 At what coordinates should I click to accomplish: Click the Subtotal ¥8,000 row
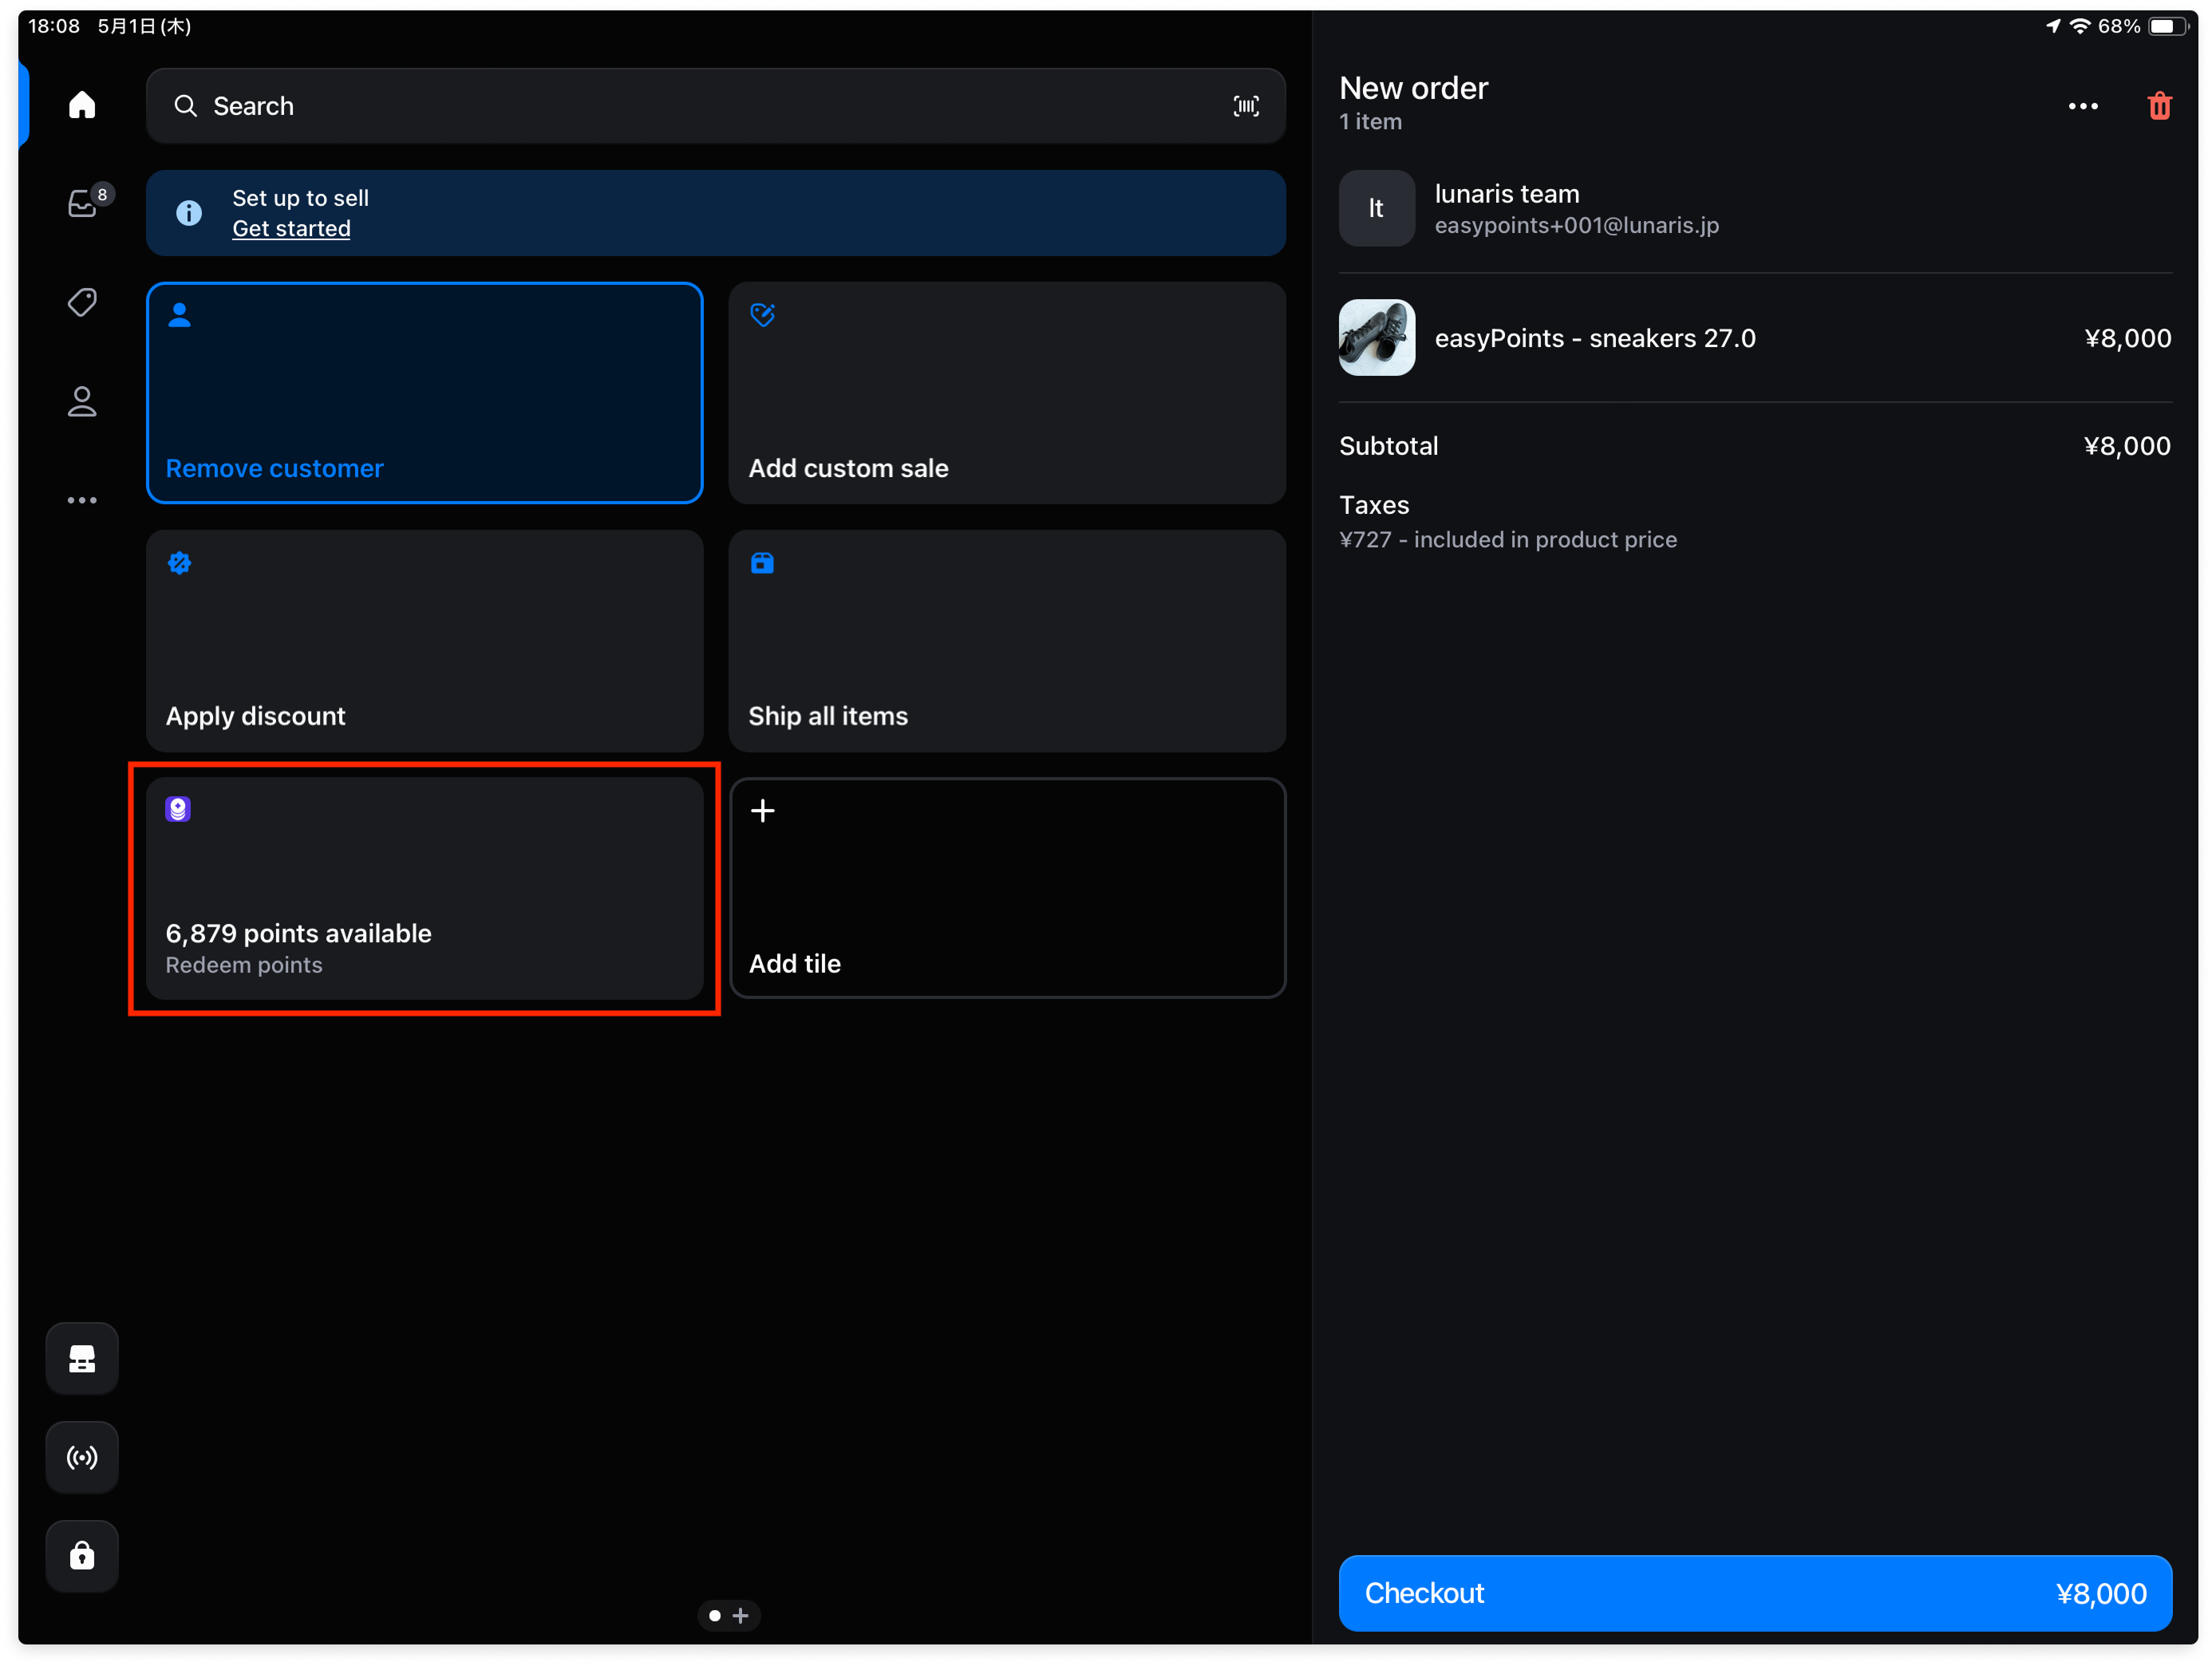1755,446
